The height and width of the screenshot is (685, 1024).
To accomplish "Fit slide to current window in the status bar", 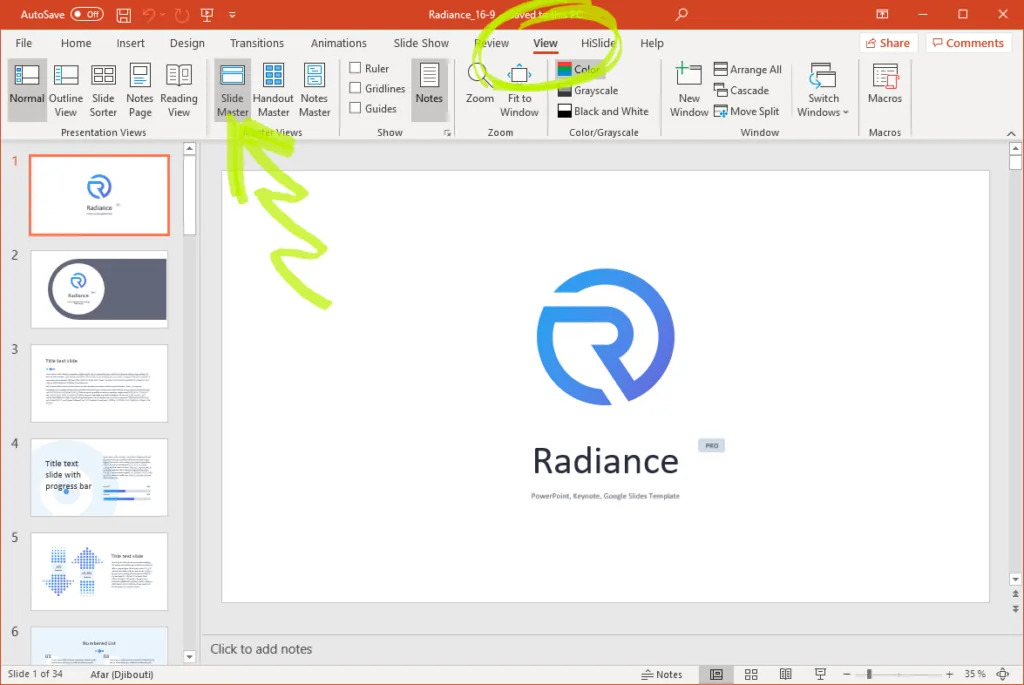I will [1003, 674].
